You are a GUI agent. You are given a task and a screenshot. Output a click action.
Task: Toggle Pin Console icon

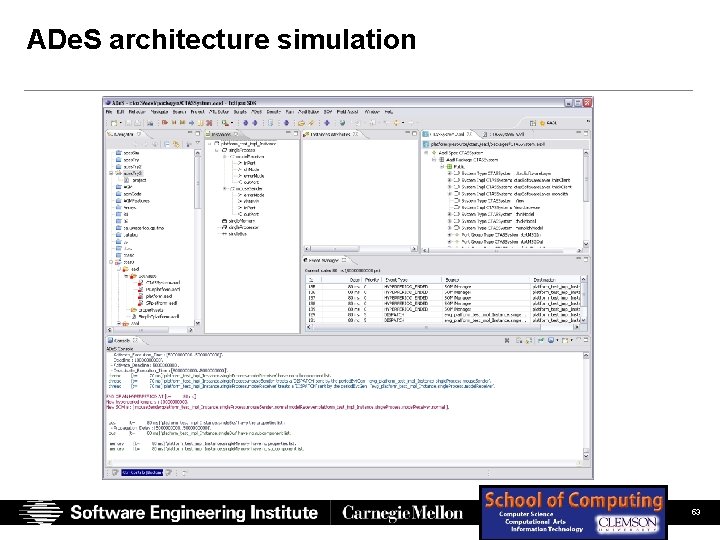(540, 341)
